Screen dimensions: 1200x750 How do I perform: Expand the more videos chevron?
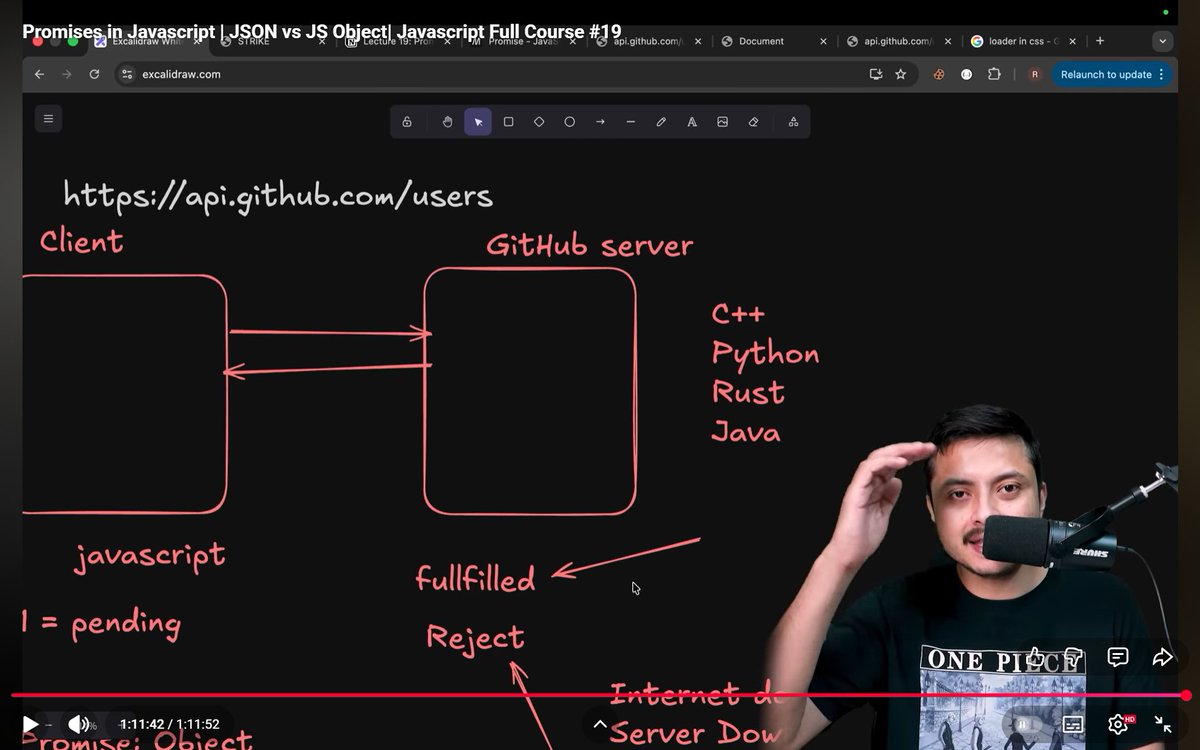click(x=600, y=724)
